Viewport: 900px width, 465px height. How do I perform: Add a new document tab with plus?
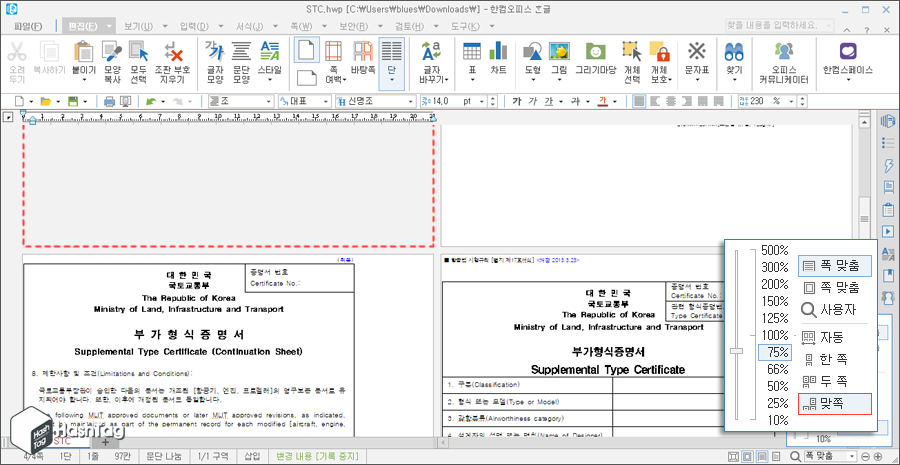pyautogui.click(x=105, y=442)
